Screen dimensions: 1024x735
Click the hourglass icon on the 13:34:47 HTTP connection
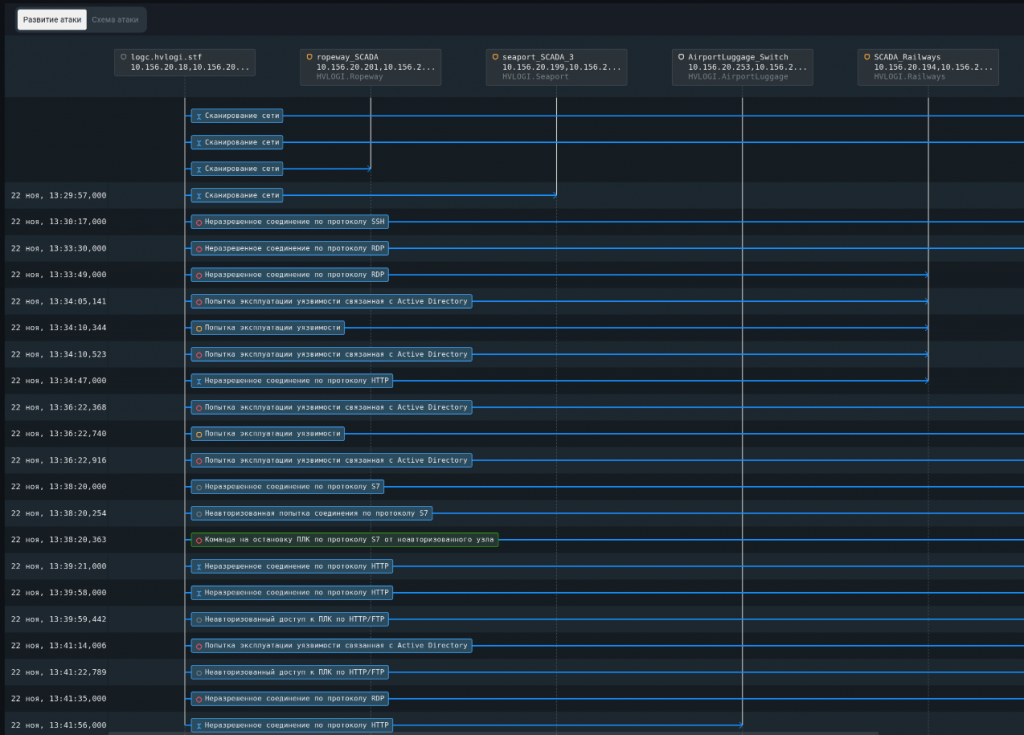point(199,381)
